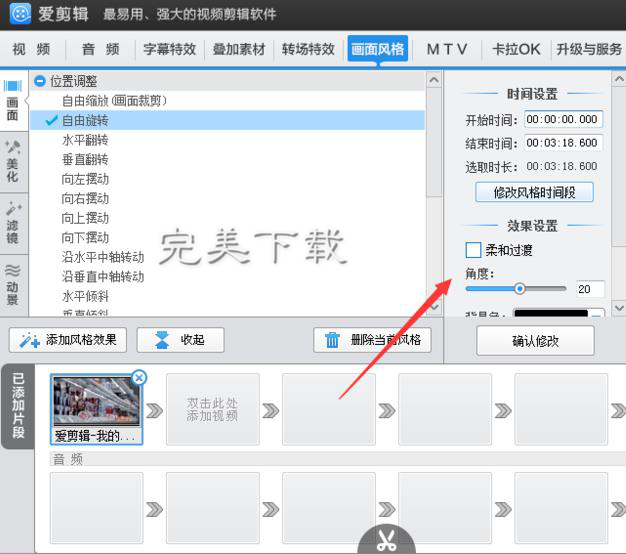Remove the 爱剪辑-我的 clip with X icon

point(139,377)
